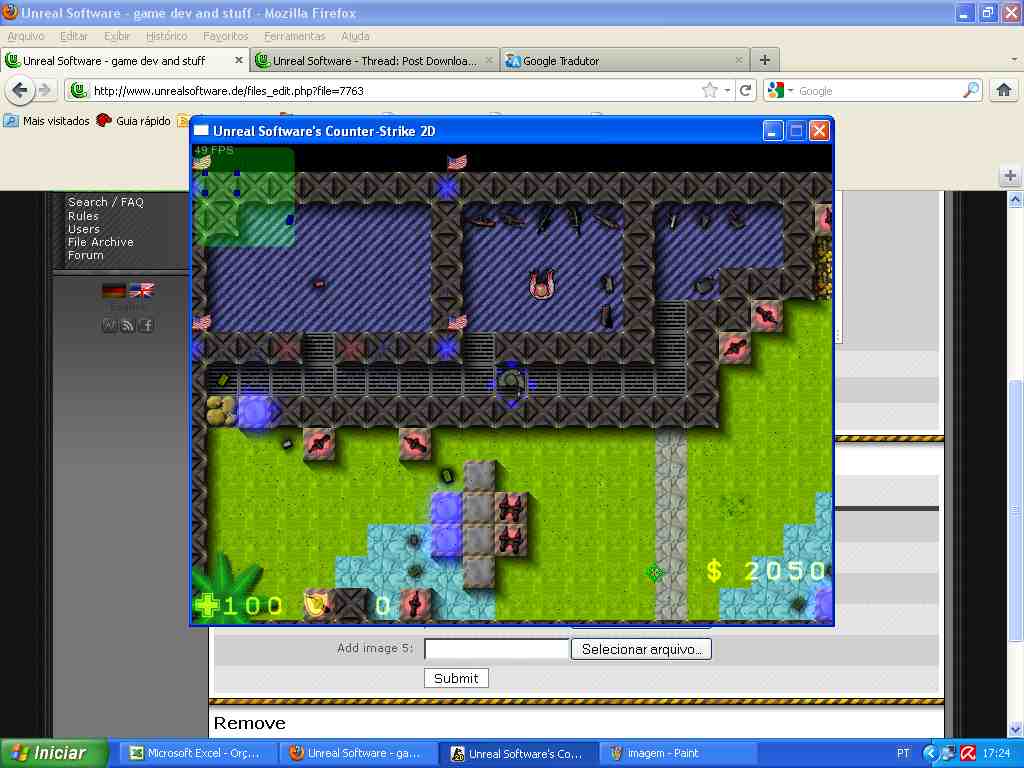Click the money amount $ 2050
This screenshot has width=1024, height=768.
767,571
